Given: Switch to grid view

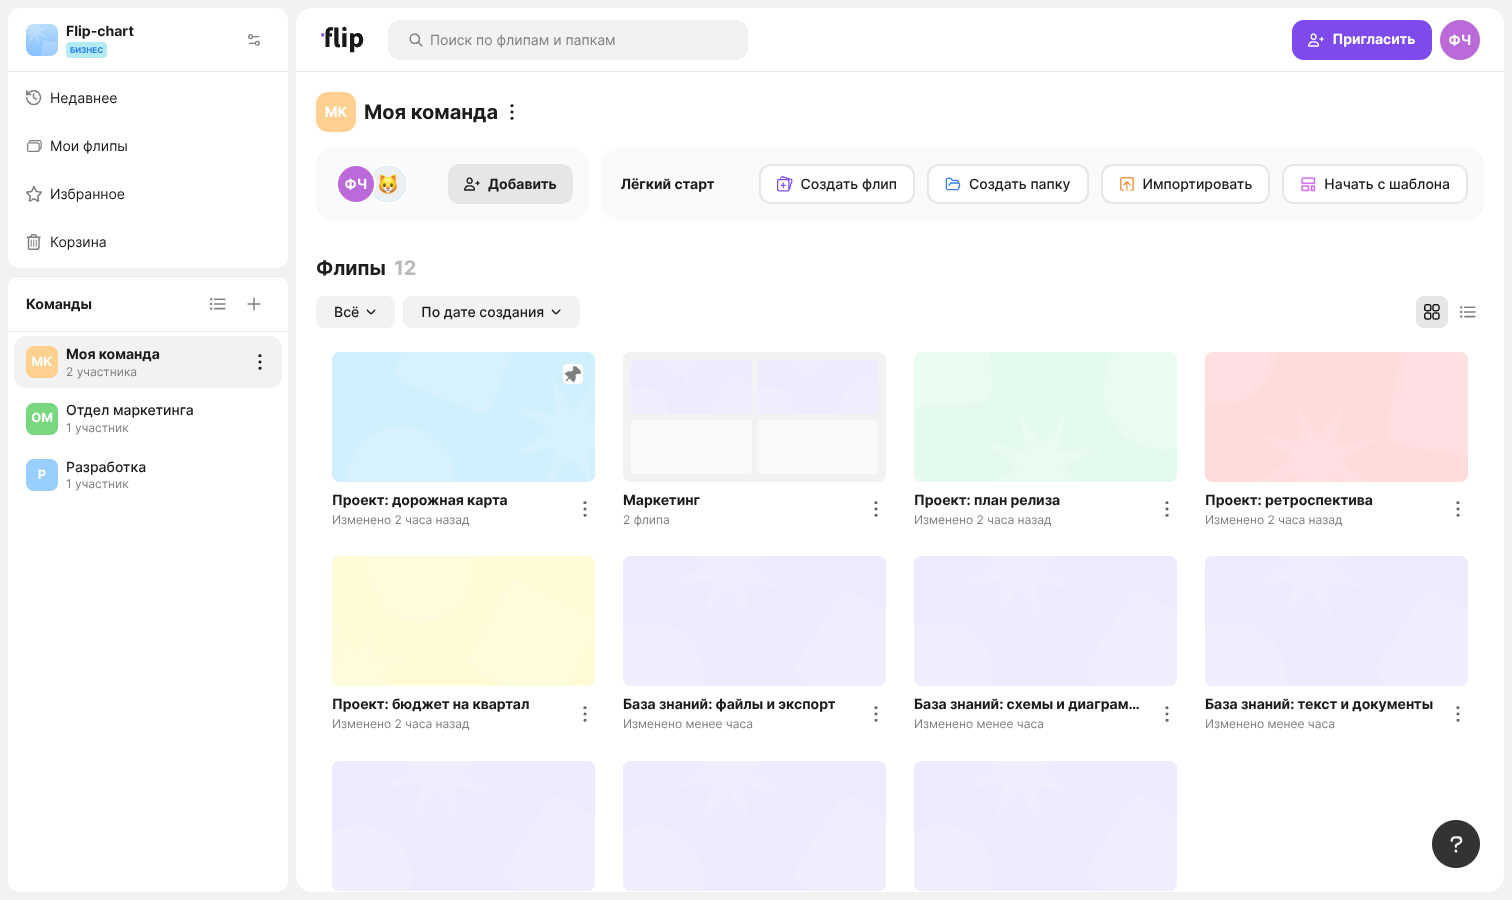Looking at the screenshot, I should click(1432, 312).
